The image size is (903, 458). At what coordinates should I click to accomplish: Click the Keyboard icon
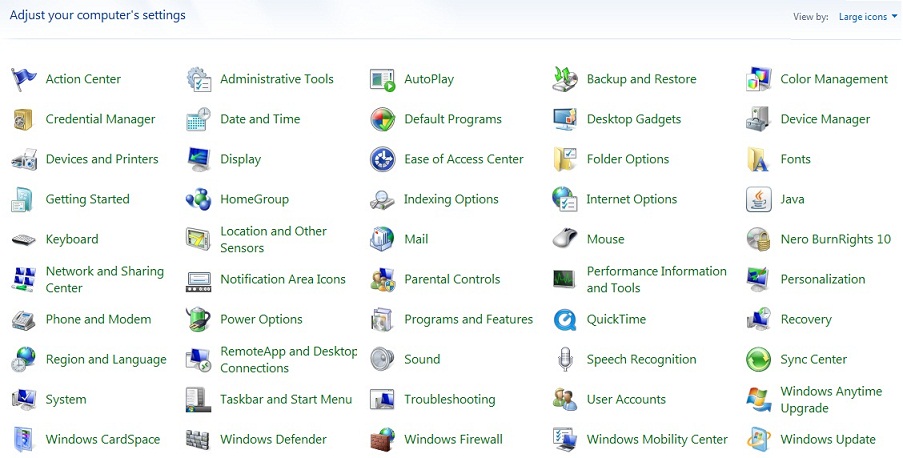pos(24,240)
